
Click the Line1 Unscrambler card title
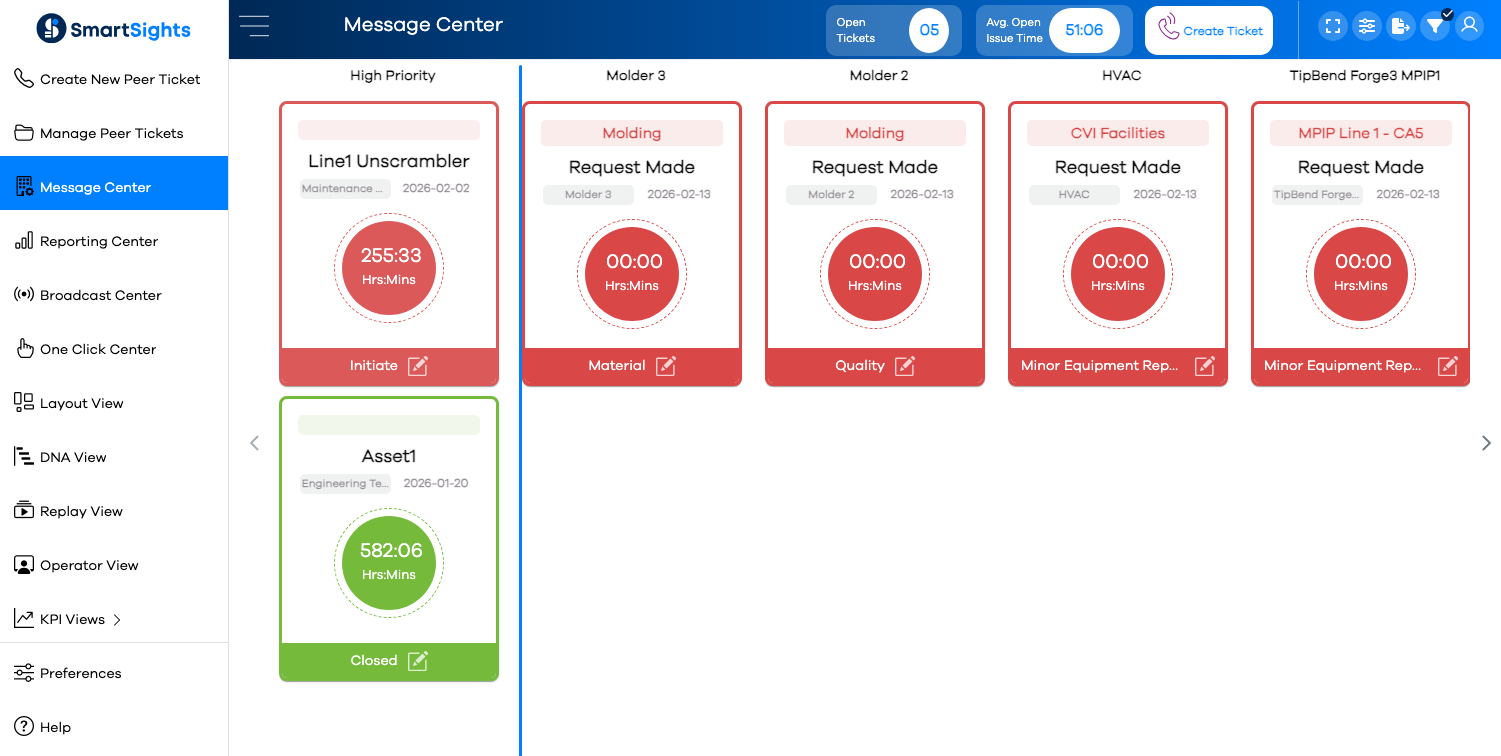tap(389, 161)
